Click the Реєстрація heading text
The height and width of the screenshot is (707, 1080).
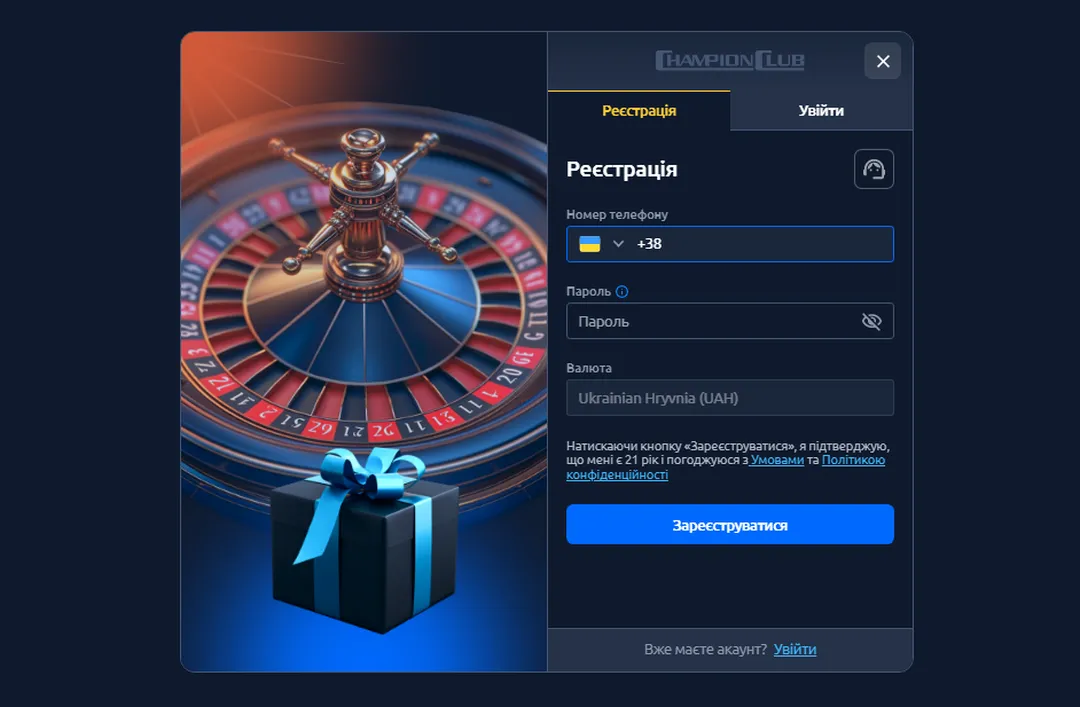621,169
